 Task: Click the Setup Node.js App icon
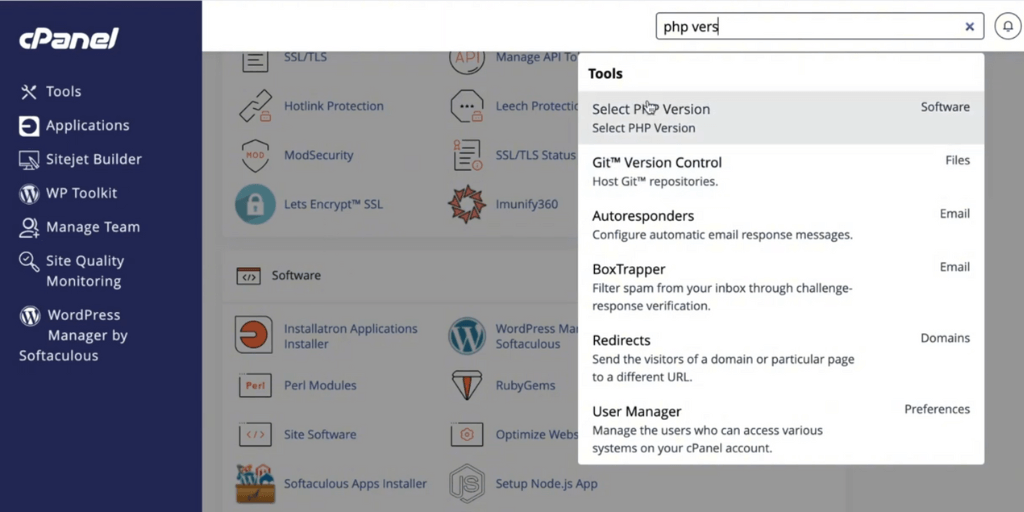[467, 483]
